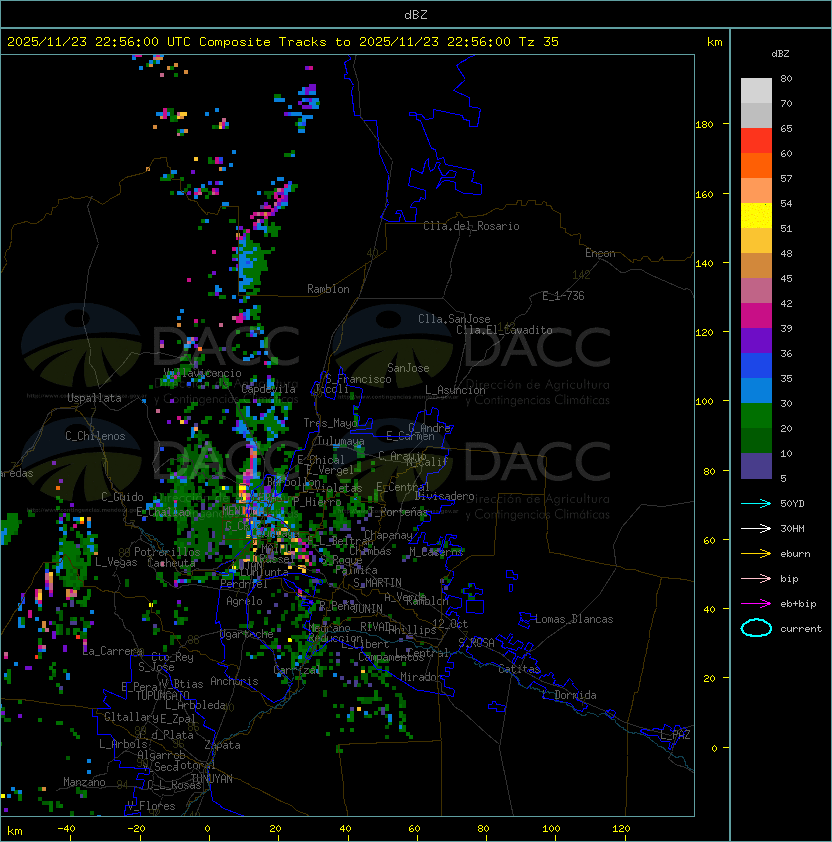Choose the slate purple 5-10 dBZ swatch

(x=756, y=466)
